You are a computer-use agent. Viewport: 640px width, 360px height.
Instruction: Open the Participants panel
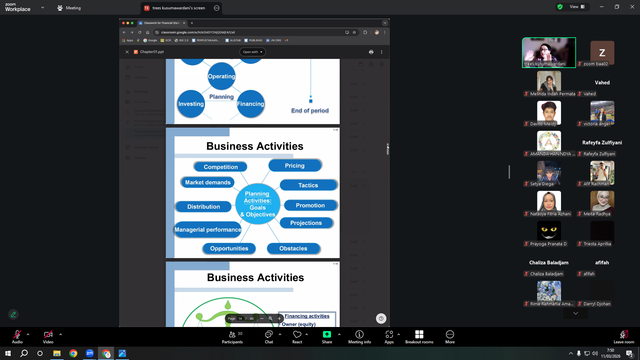232,337
